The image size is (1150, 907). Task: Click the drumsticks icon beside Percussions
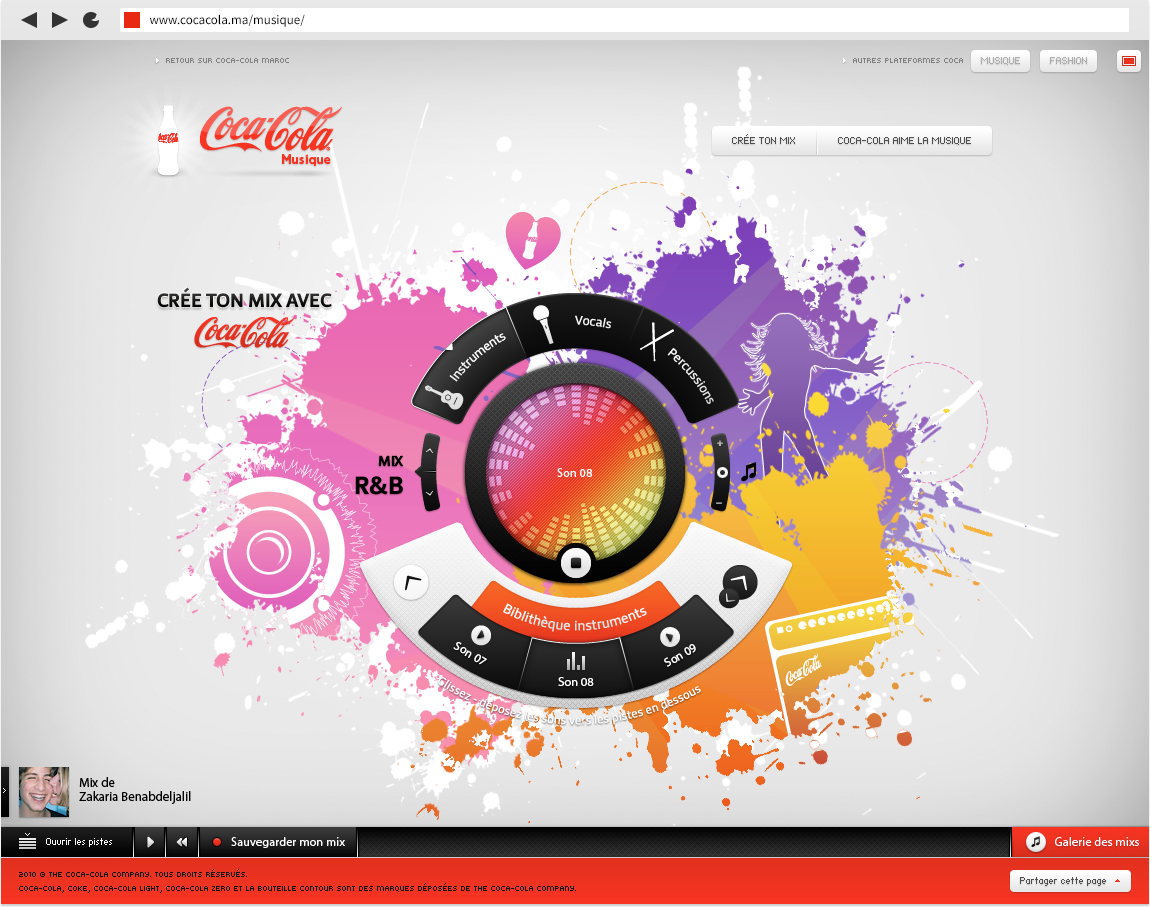pos(656,342)
